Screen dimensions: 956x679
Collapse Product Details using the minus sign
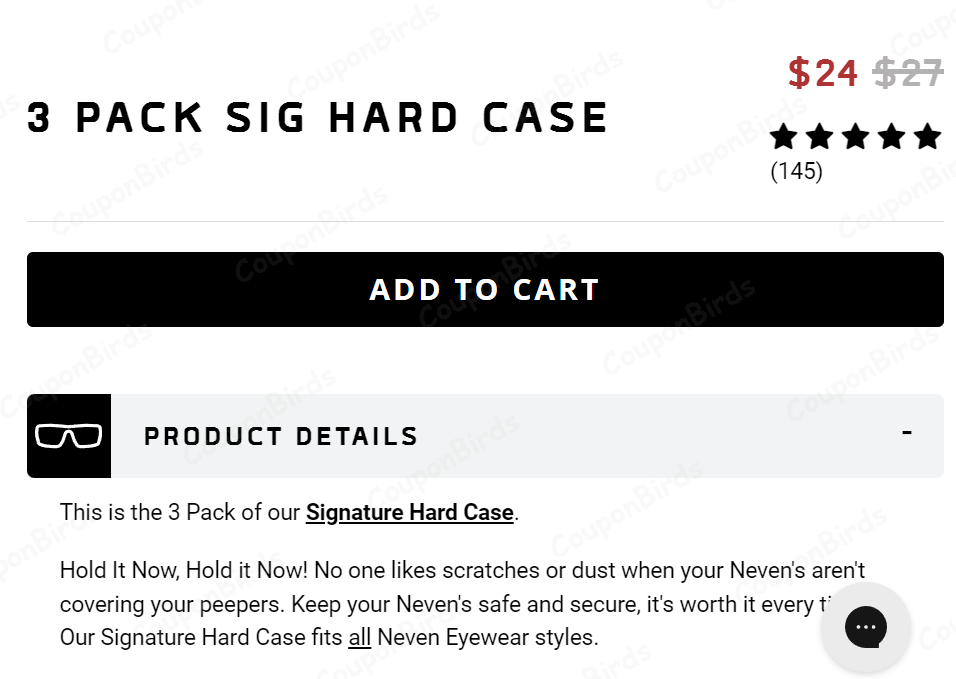pos(907,432)
